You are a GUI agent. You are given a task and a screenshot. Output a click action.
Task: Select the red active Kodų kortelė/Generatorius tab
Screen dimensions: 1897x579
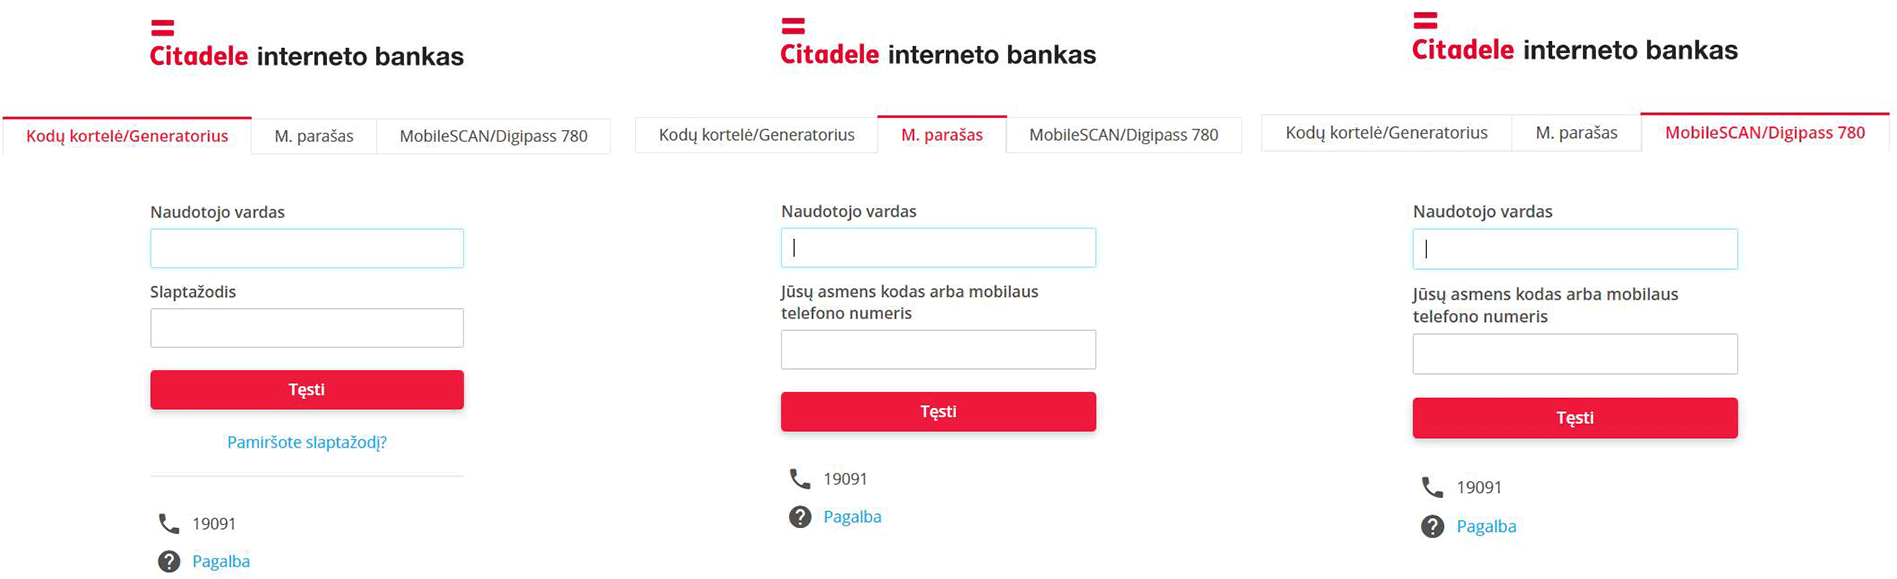point(127,136)
